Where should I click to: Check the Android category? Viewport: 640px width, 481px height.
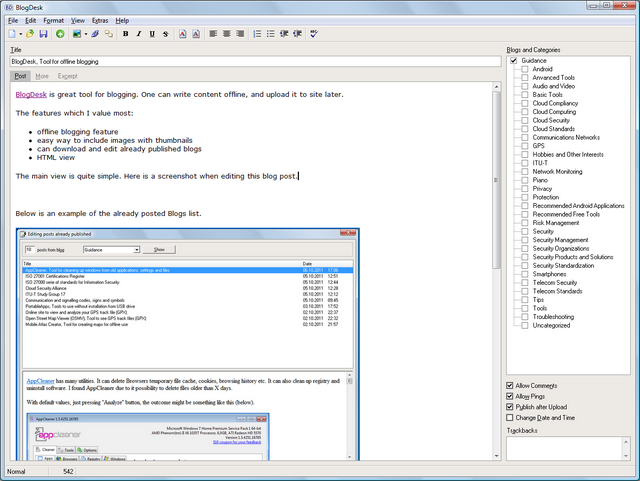click(x=524, y=69)
